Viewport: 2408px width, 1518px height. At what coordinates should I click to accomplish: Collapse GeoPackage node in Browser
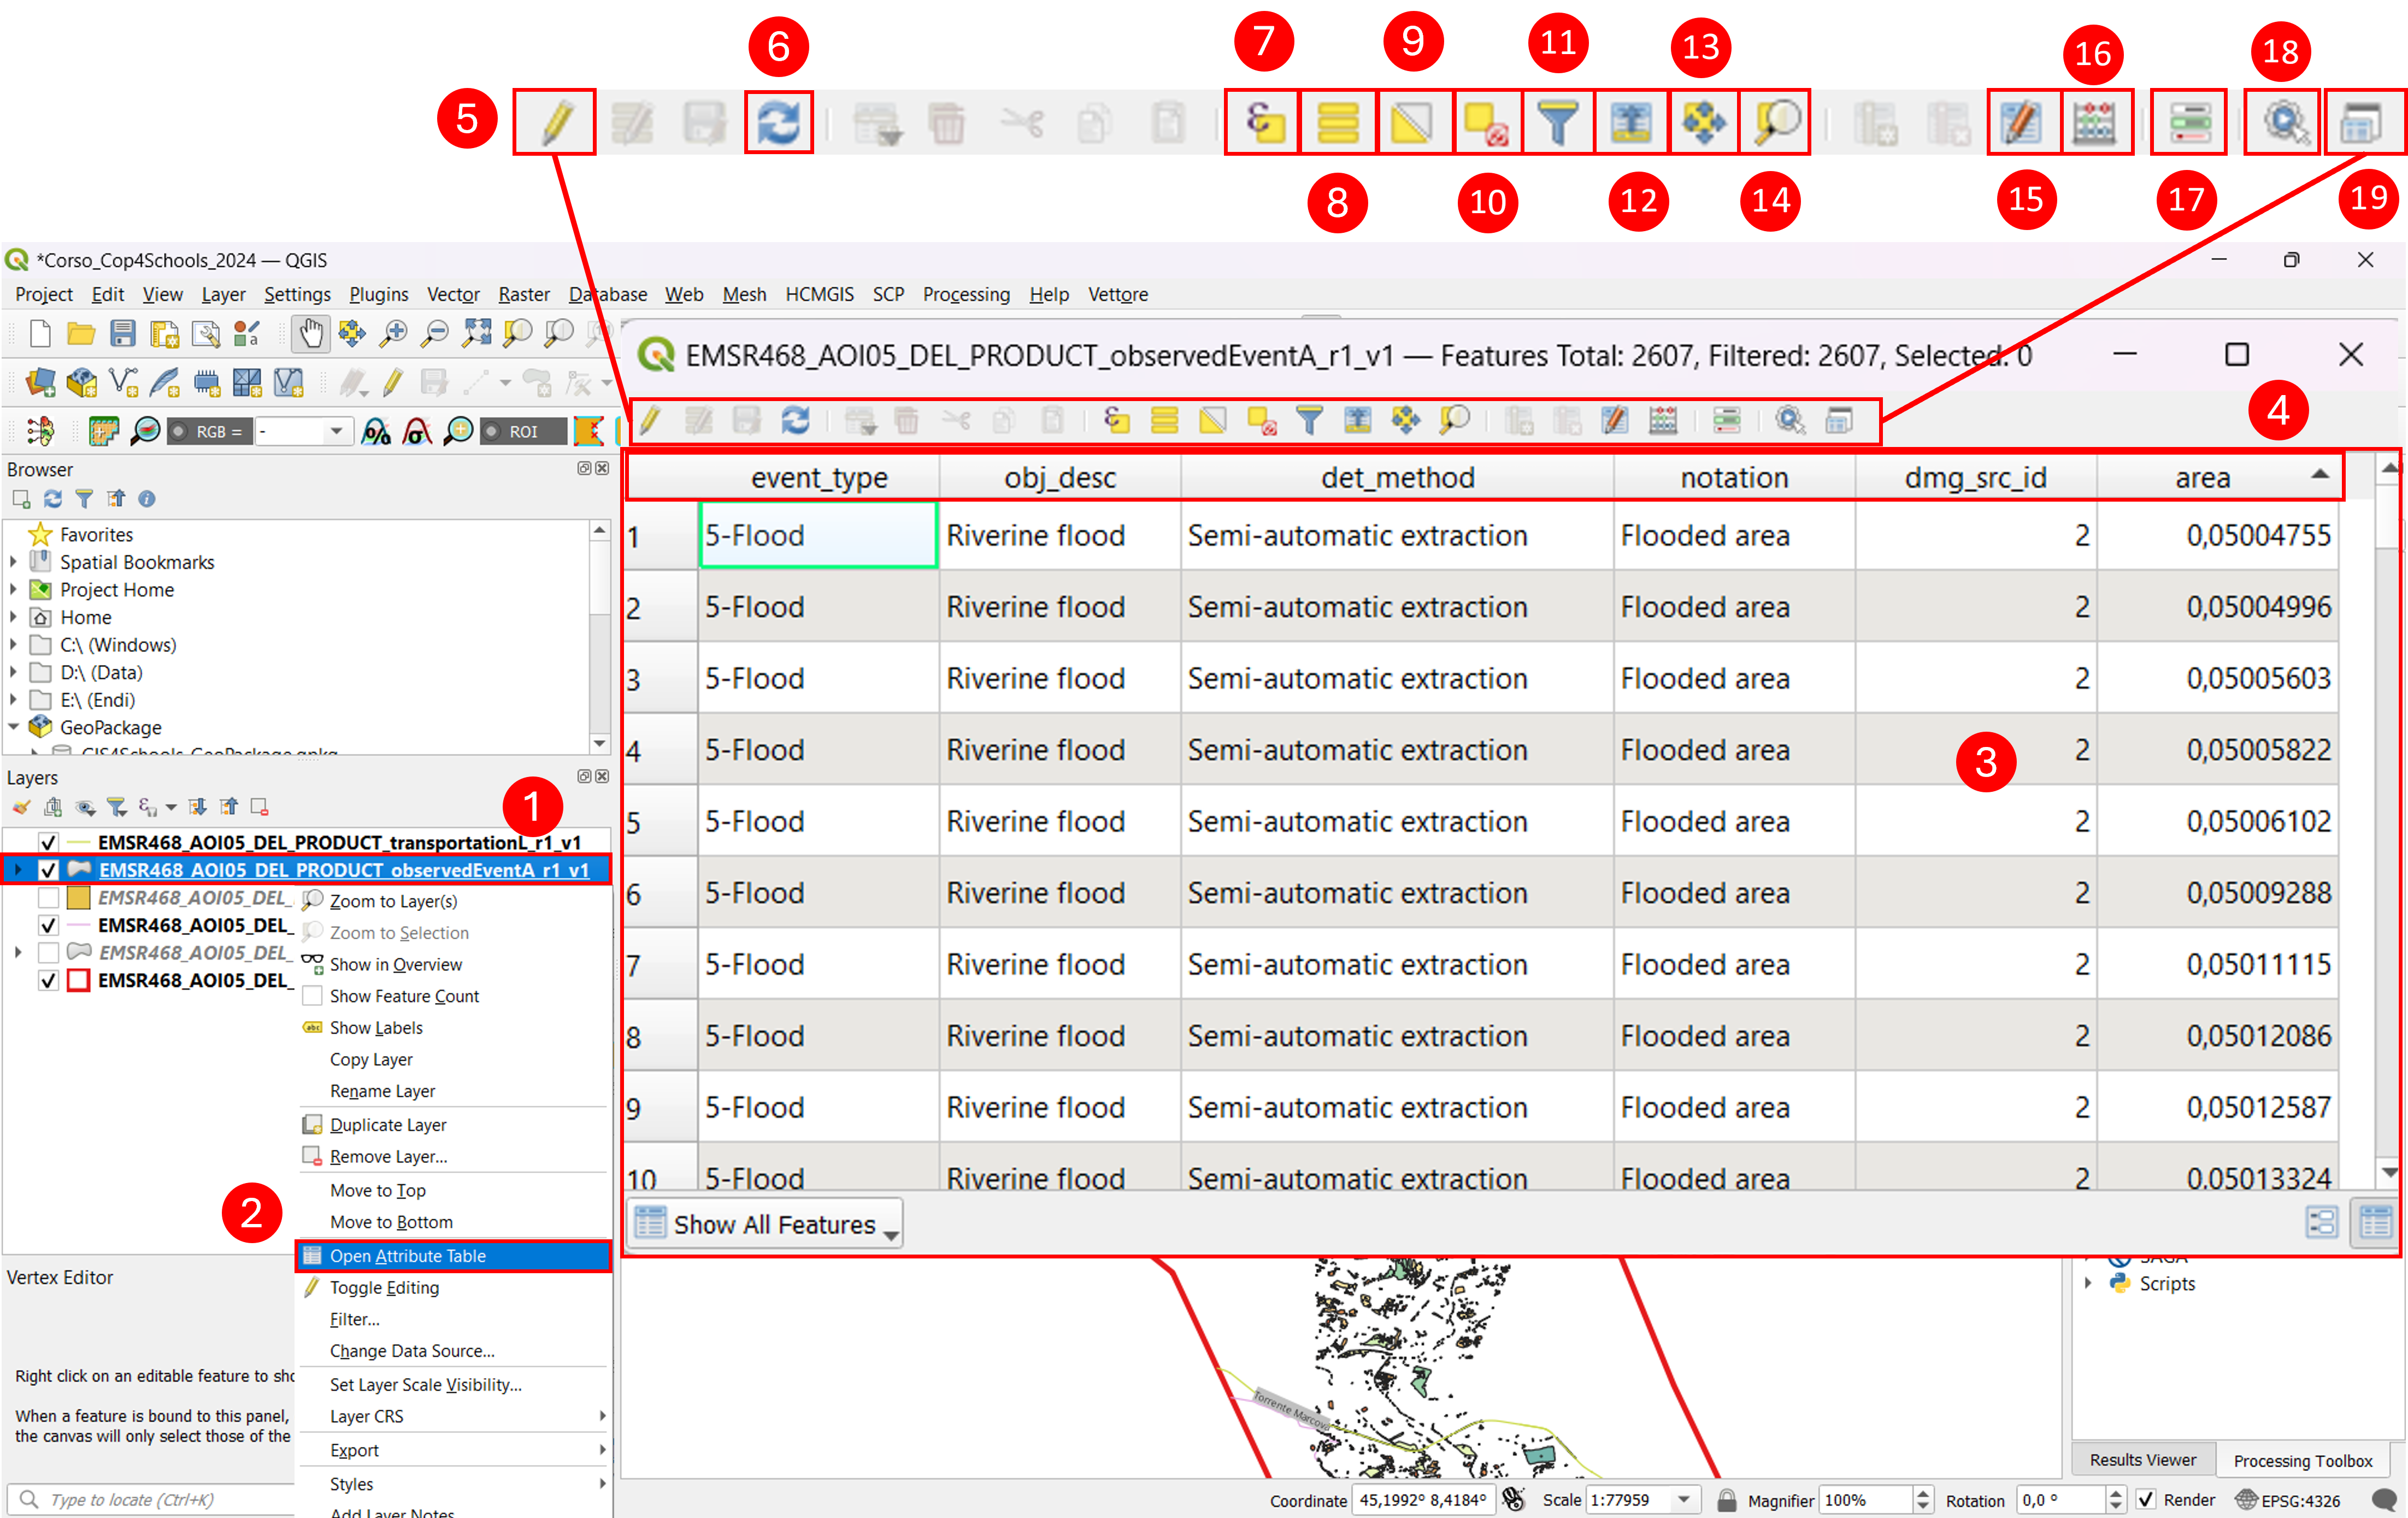point(14,728)
